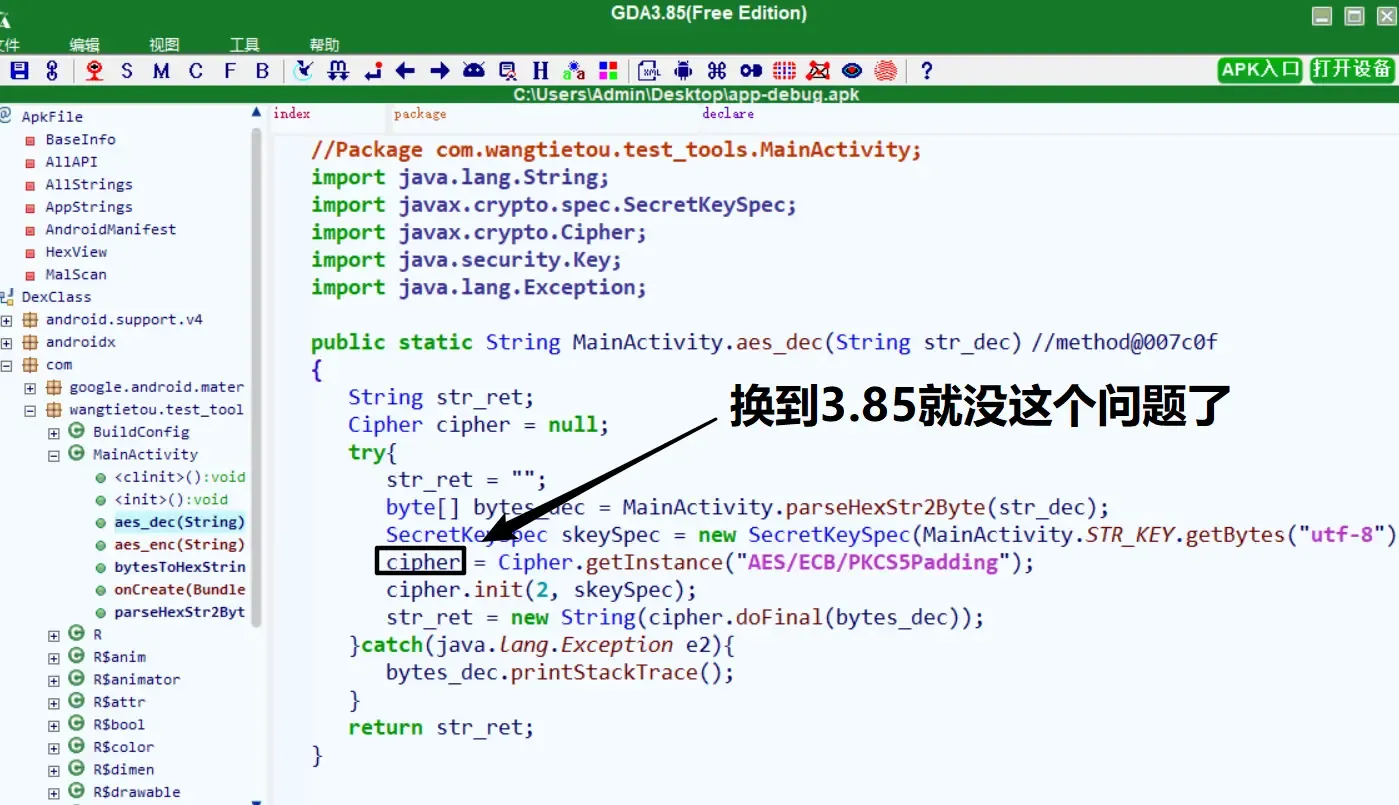
Task: Open the fingerprint signature icon
Action: click(x=886, y=70)
